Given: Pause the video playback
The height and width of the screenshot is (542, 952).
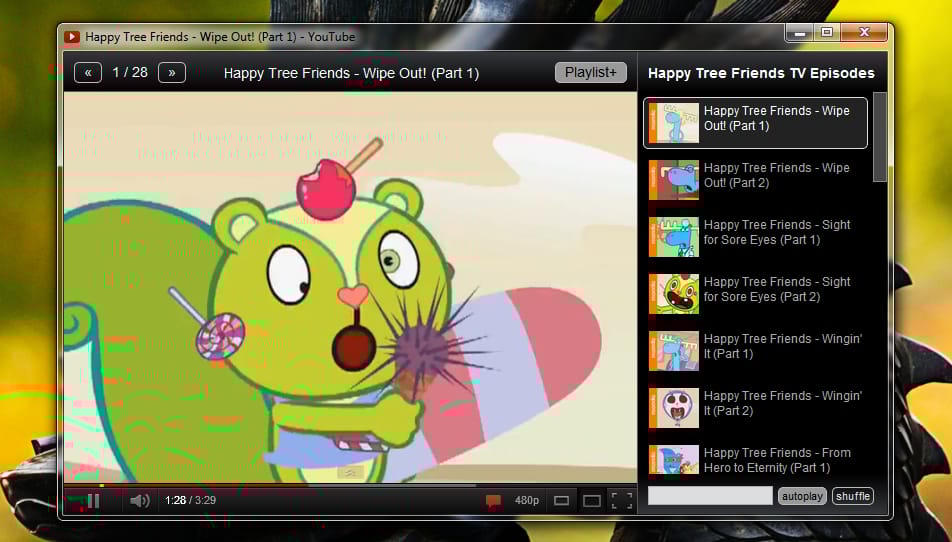Looking at the screenshot, I should coord(93,501).
